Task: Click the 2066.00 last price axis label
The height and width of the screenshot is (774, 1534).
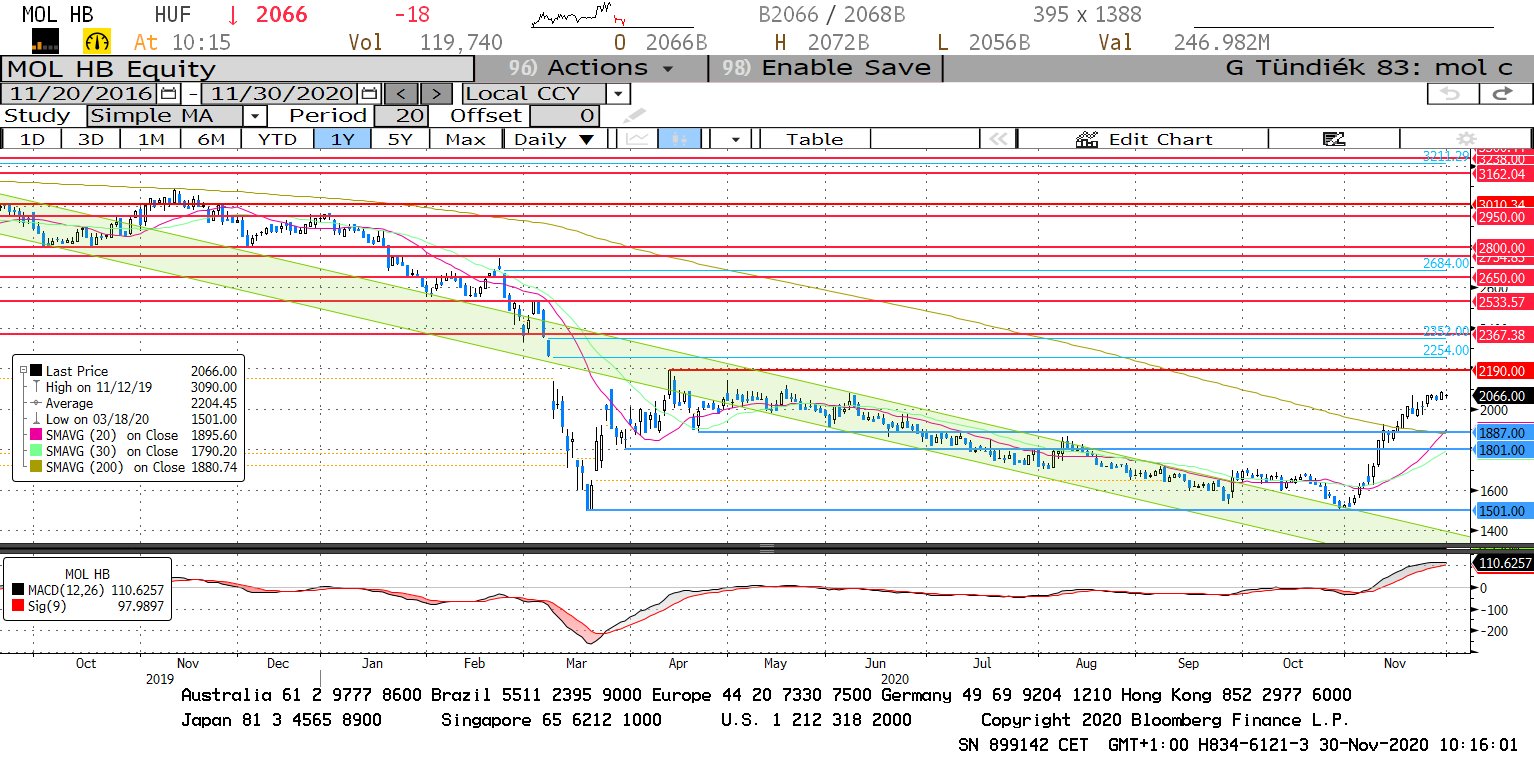Action: [1500, 396]
